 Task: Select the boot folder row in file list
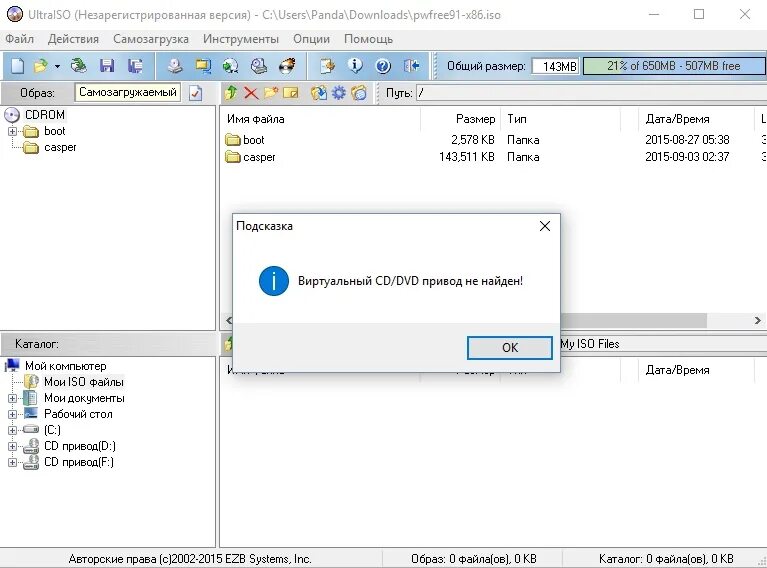click(x=493, y=140)
